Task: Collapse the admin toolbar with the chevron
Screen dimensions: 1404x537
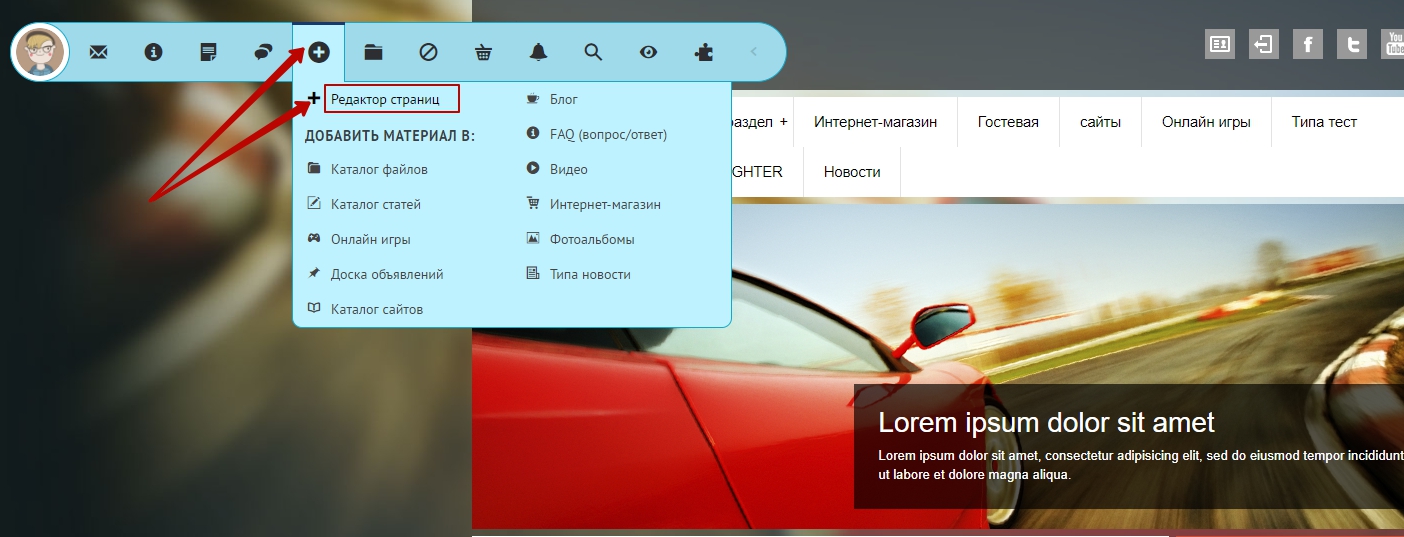Action: coord(753,52)
